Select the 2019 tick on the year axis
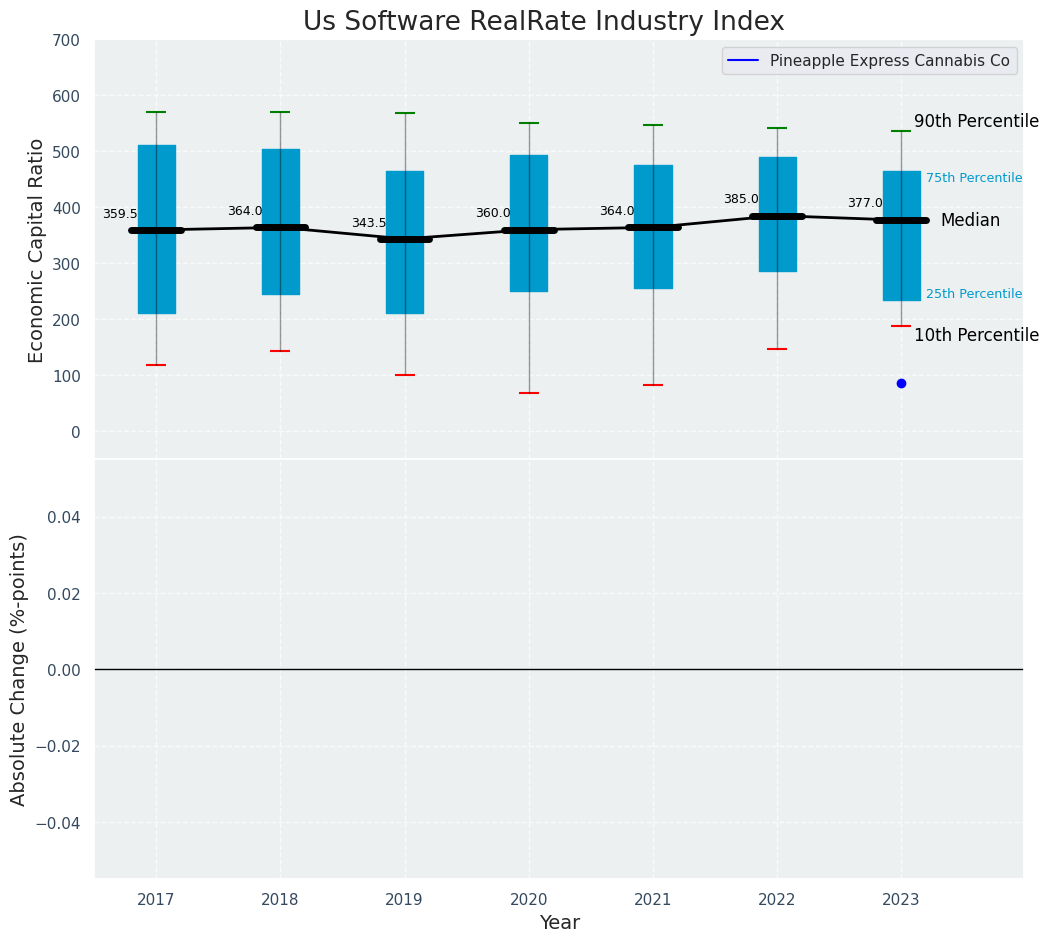1049x942 pixels. [x=404, y=900]
